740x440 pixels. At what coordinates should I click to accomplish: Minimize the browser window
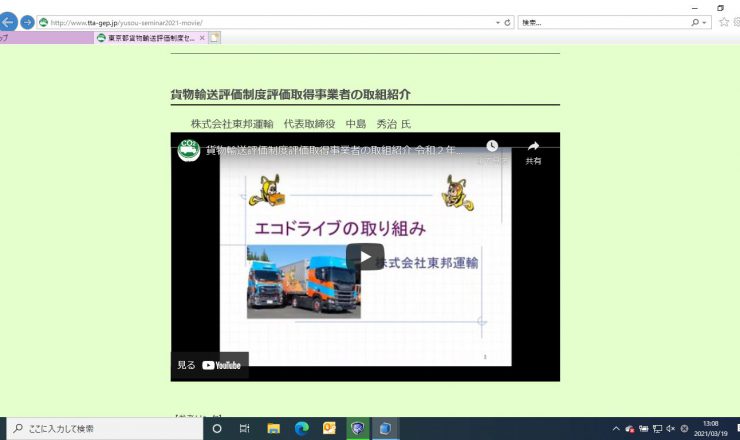(695, 8)
